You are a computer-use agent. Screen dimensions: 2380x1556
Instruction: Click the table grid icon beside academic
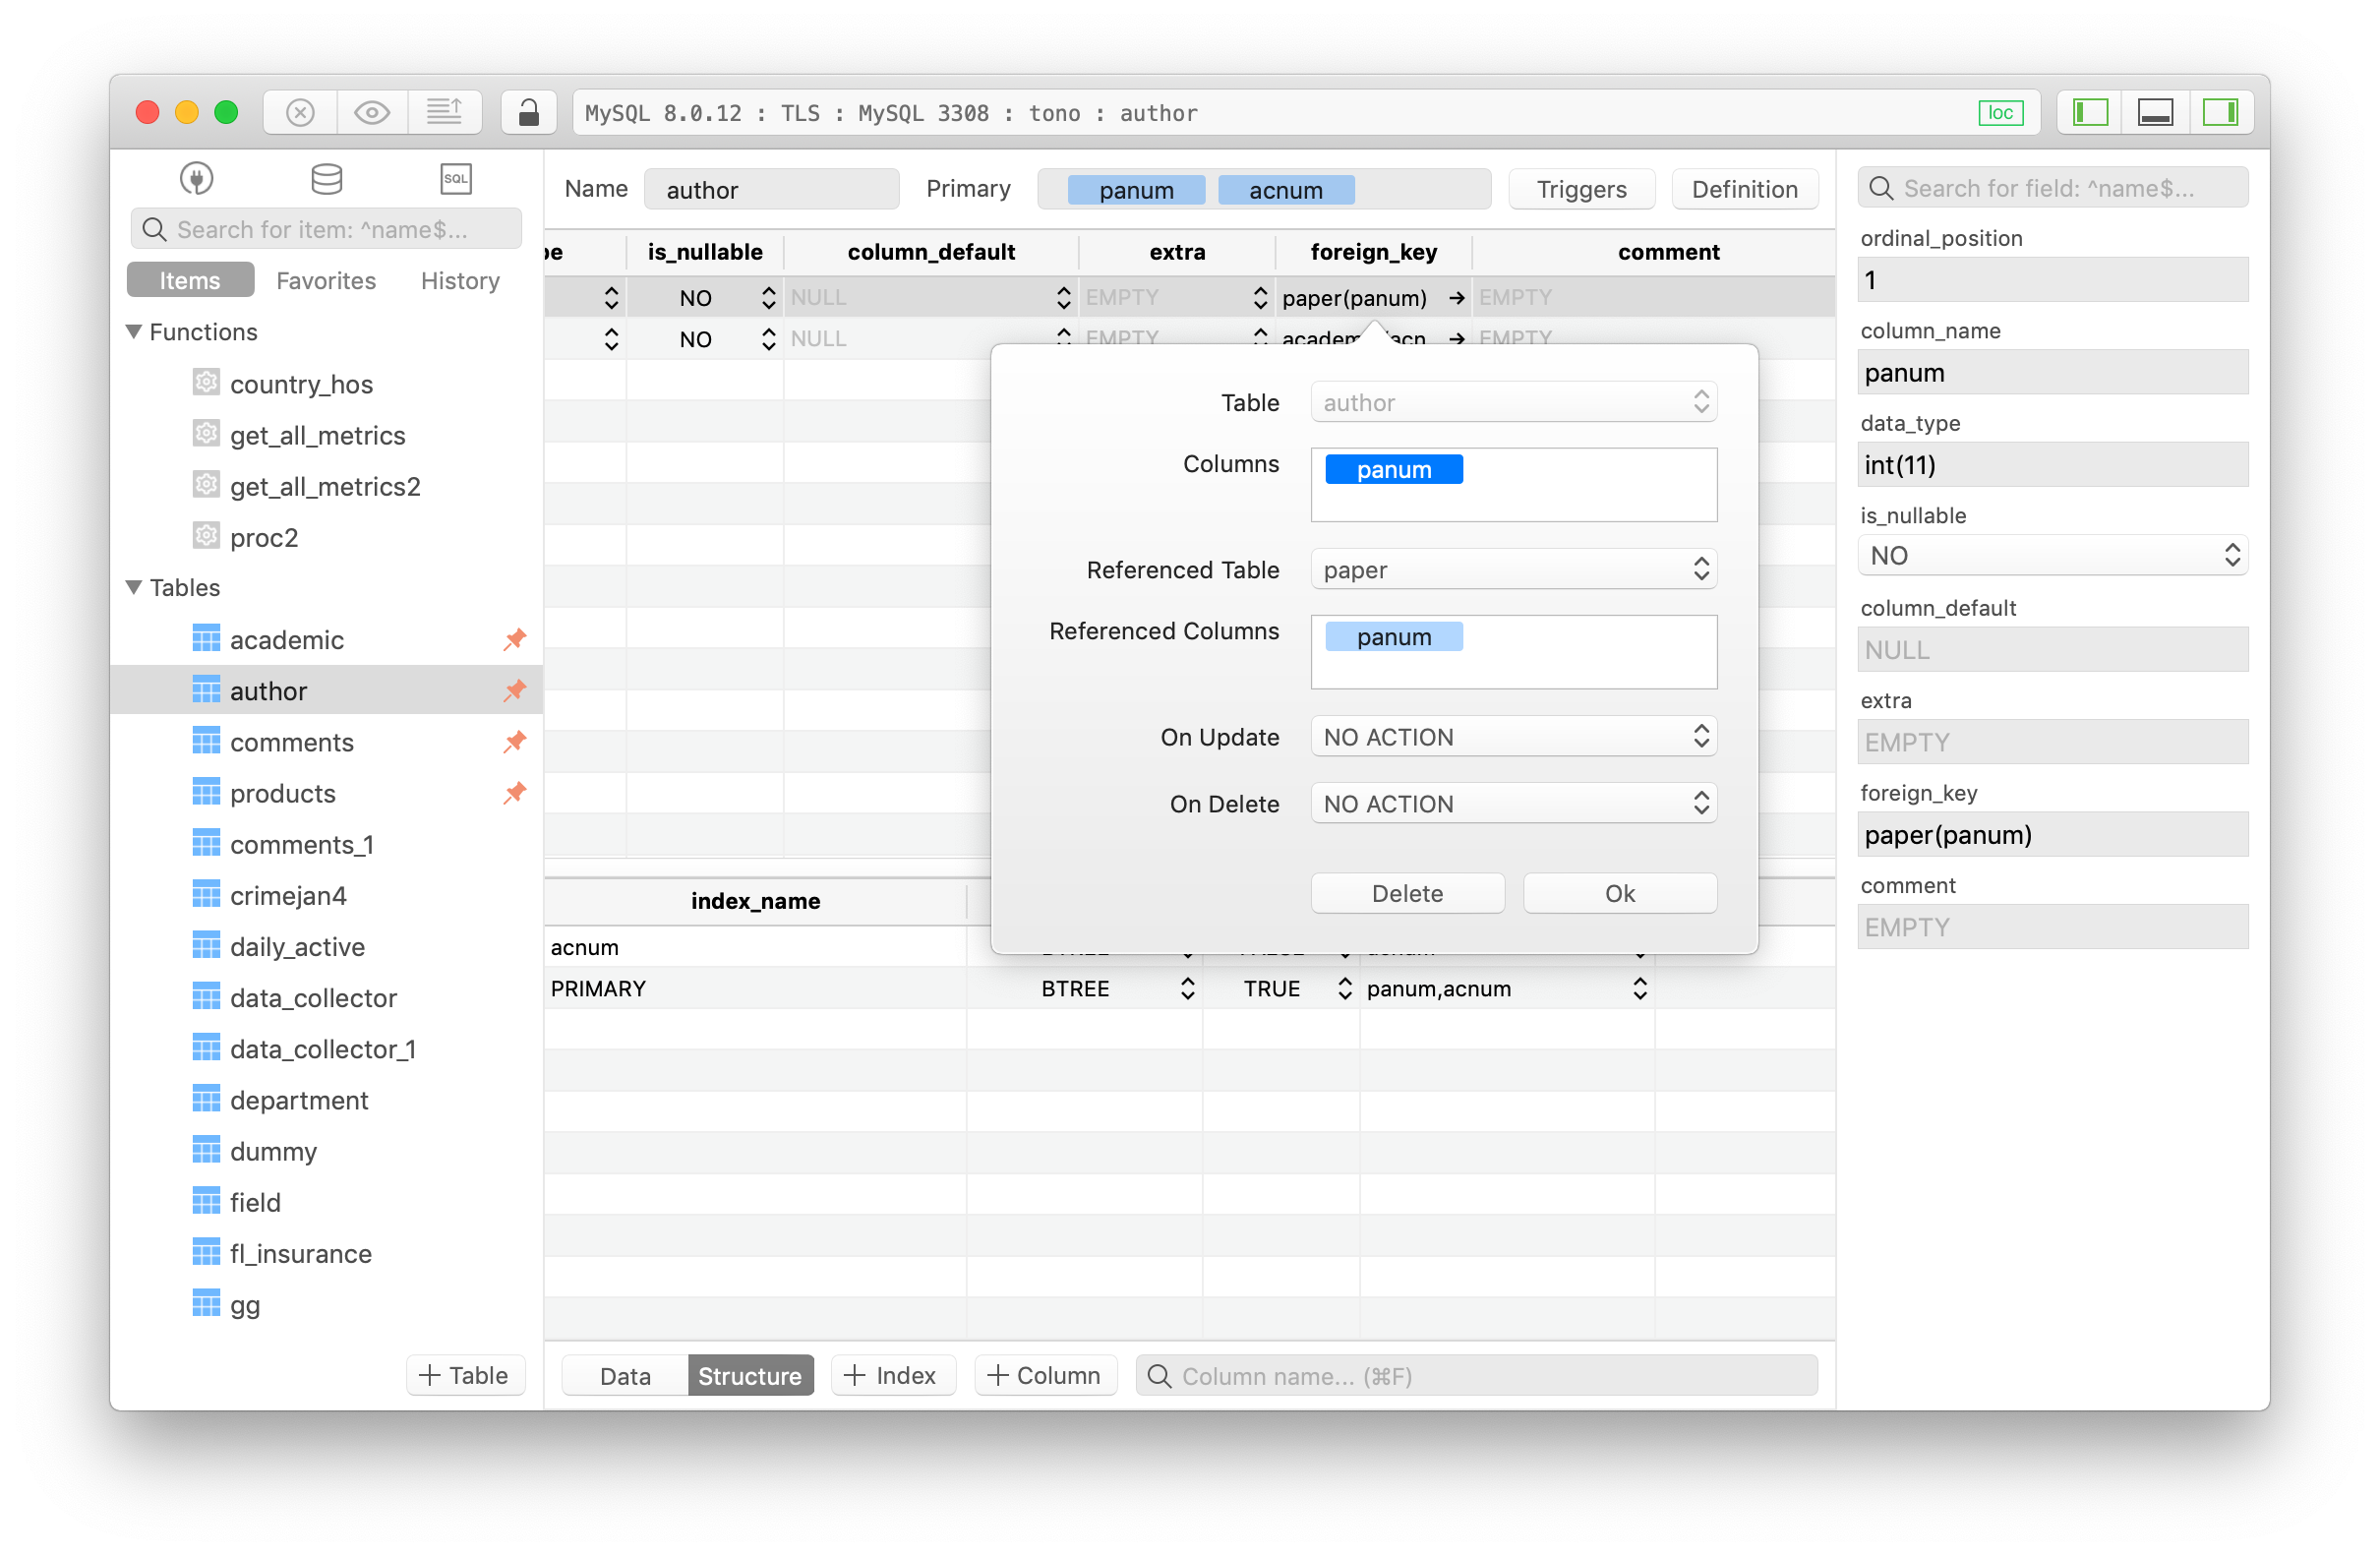[205, 639]
